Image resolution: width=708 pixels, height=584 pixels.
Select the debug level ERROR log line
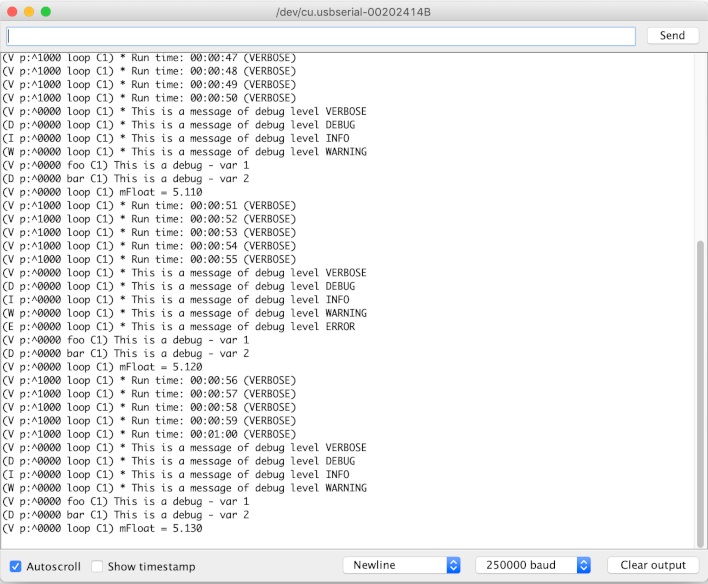(x=183, y=327)
